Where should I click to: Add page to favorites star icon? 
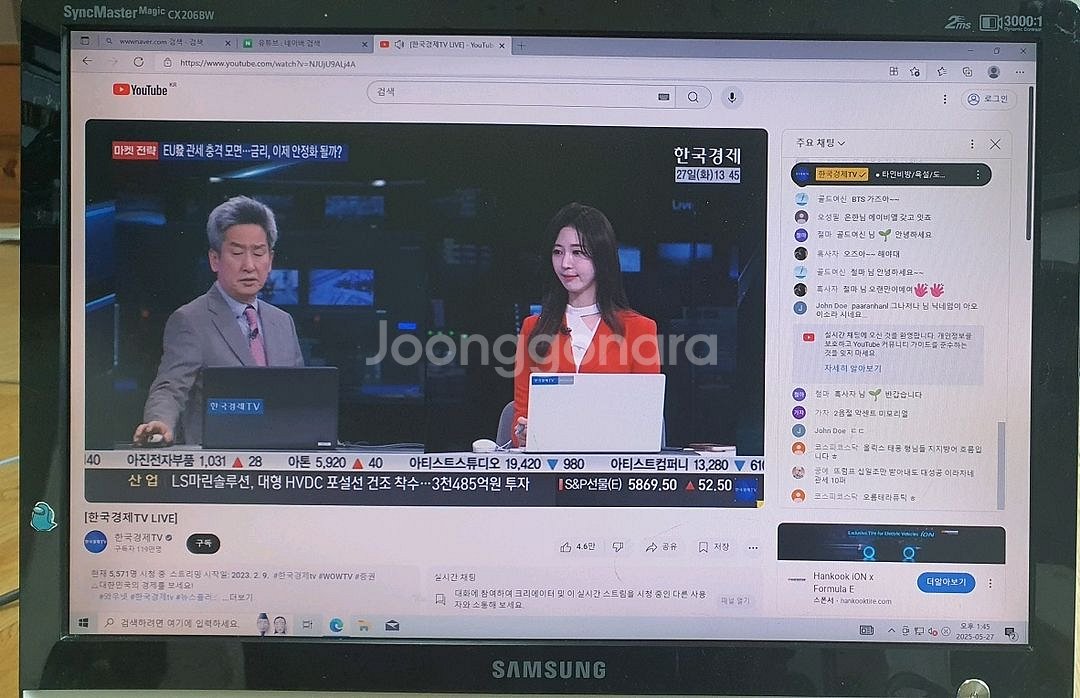(x=915, y=72)
